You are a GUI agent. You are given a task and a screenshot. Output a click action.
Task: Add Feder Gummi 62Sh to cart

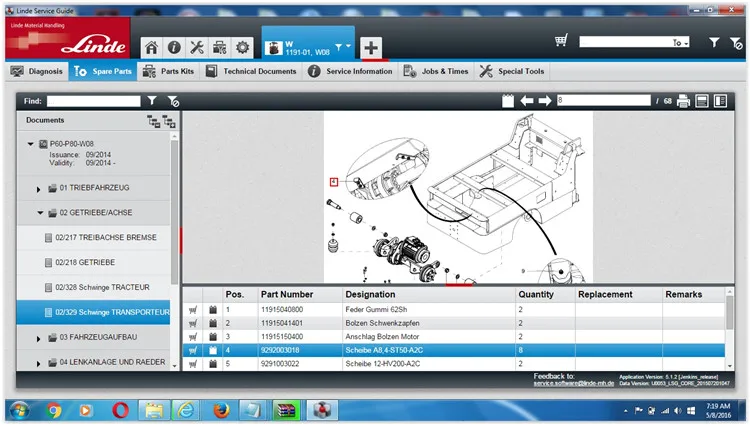click(x=193, y=310)
